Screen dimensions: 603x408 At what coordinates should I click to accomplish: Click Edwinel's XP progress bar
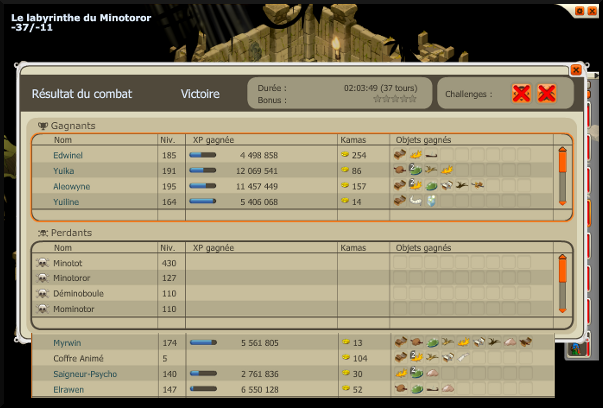click(203, 155)
